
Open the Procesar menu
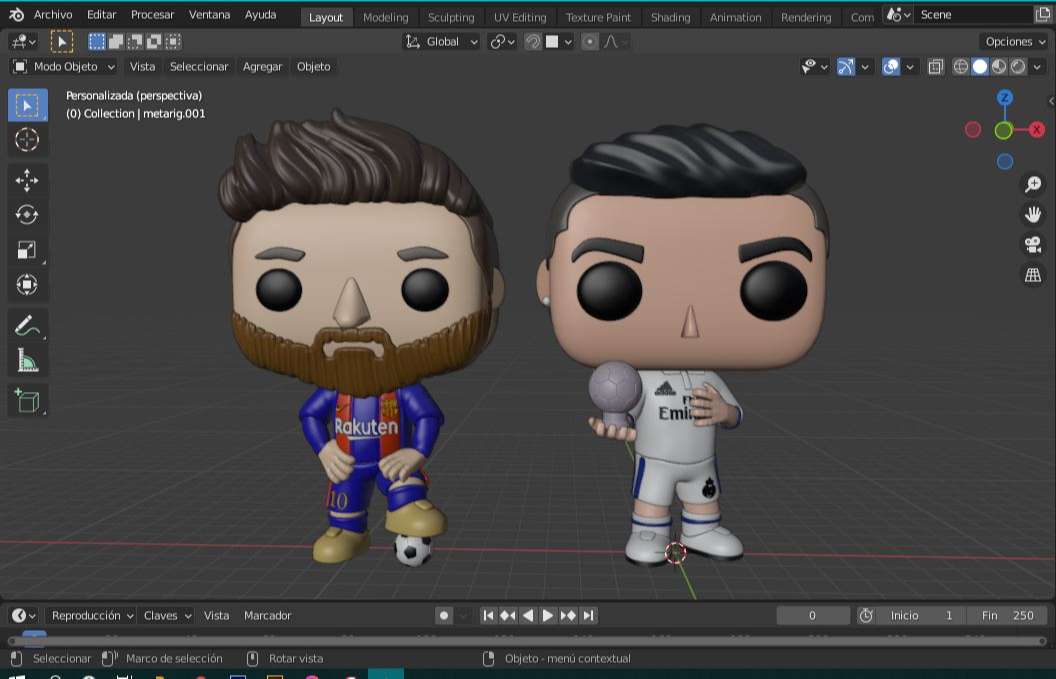[152, 15]
